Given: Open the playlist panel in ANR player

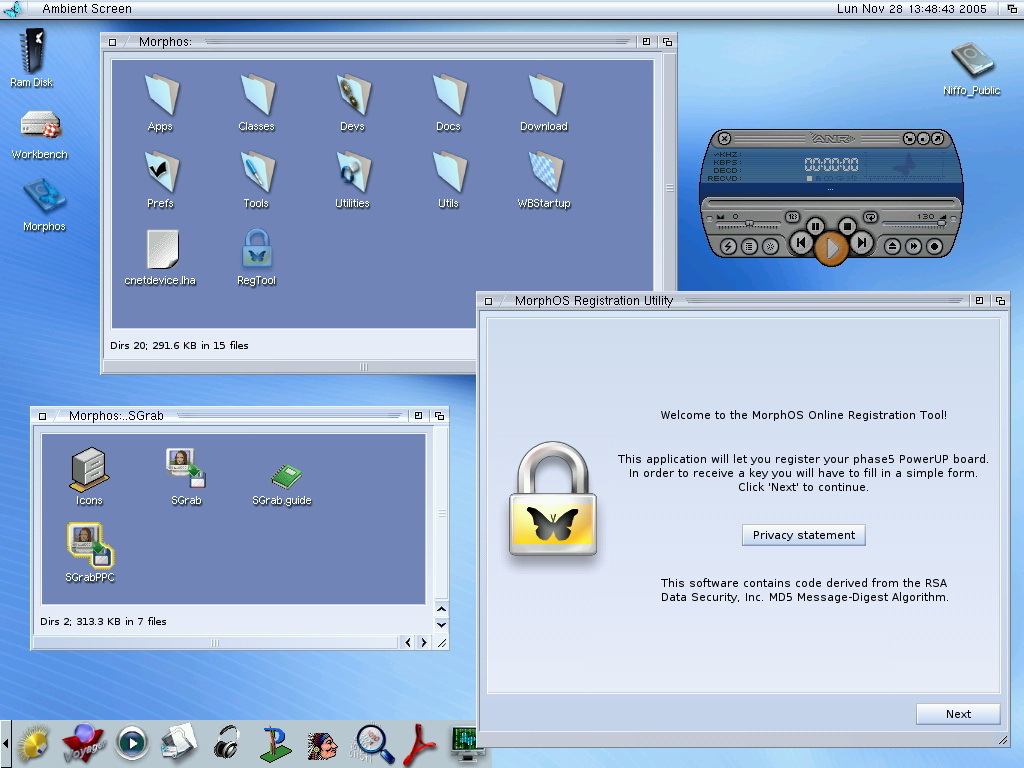Looking at the screenshot, I should 750,246.
